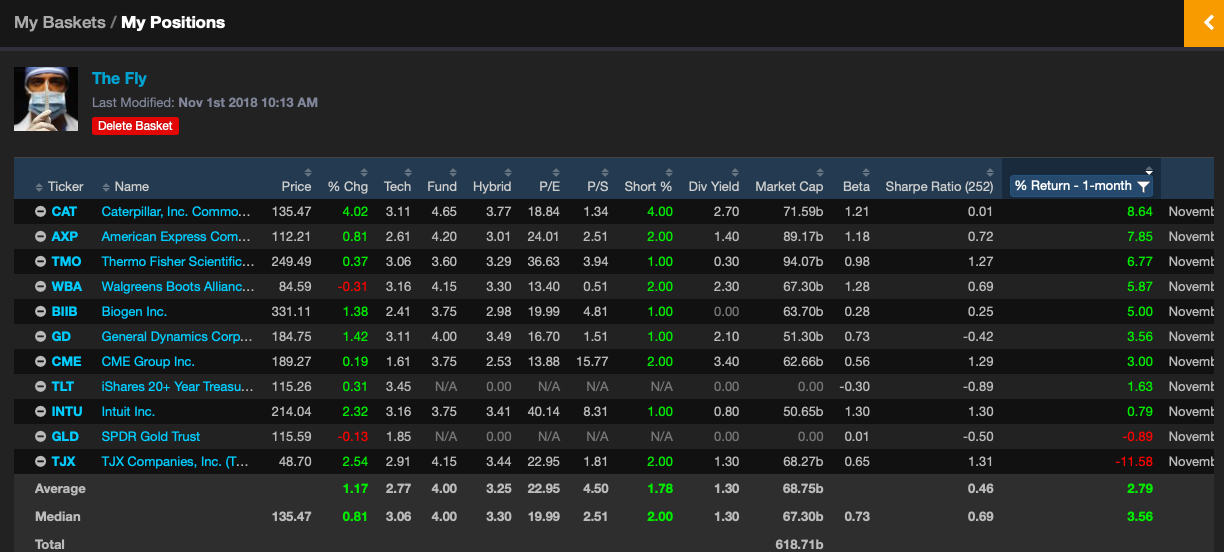Open the CAT ticker link

[x=64, y=212]
